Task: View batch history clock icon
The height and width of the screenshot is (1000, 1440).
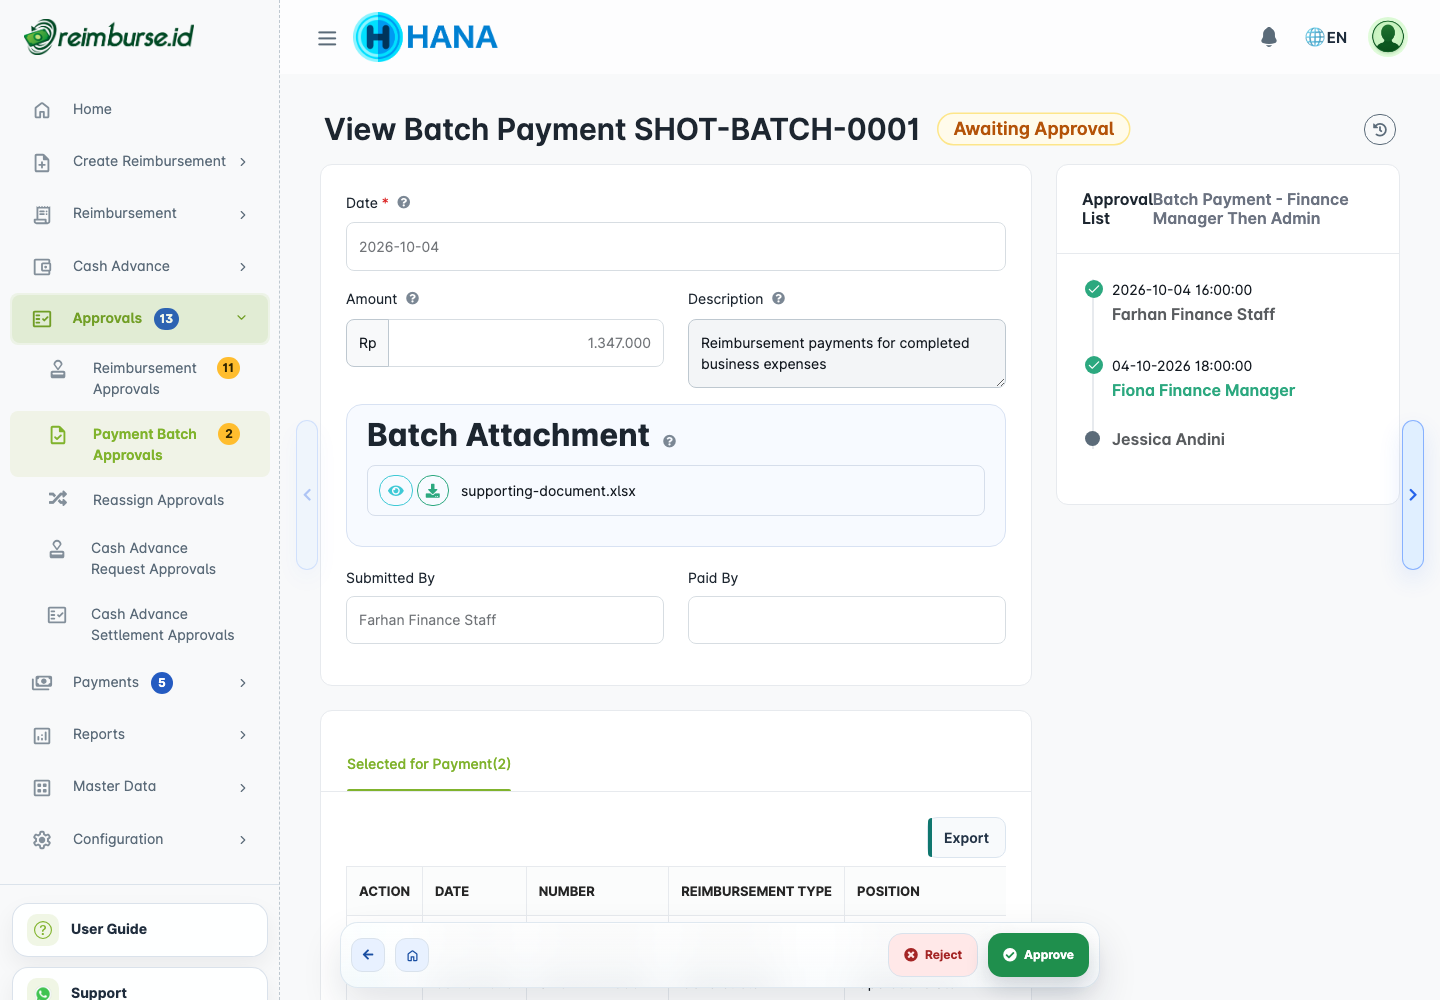Action: (x=1380, y=129)
